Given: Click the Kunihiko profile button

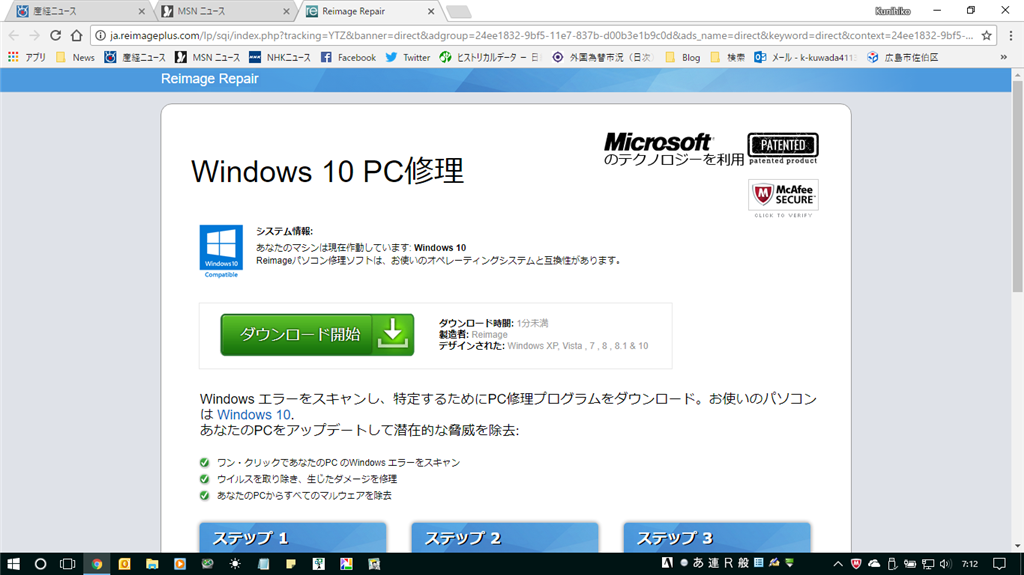Looking at the screenshot, I should tap(892, 11).
